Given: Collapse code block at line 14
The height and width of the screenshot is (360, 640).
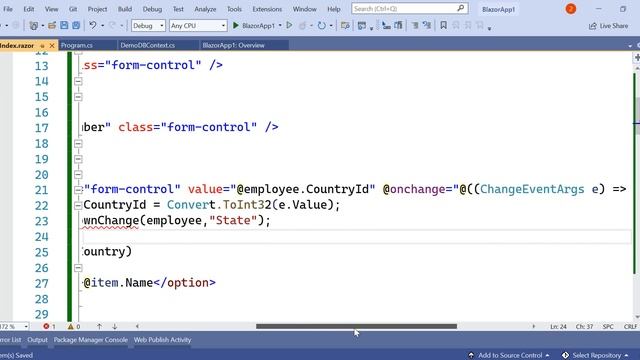Looking at the screenshot, I should [x=78, y=81].
